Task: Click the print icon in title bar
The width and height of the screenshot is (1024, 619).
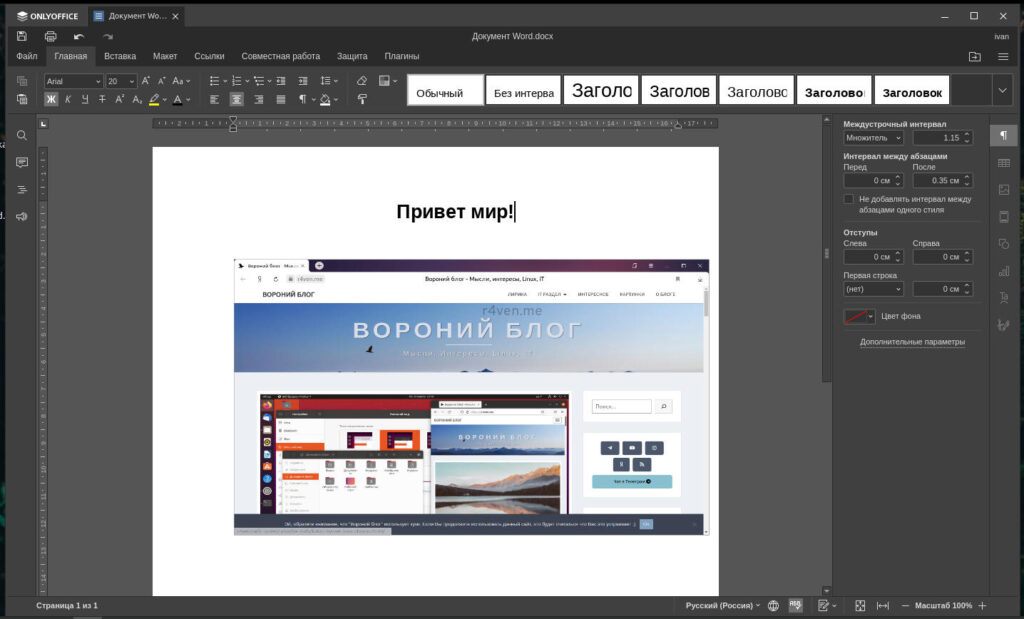Action: click(x=50, y=36)
